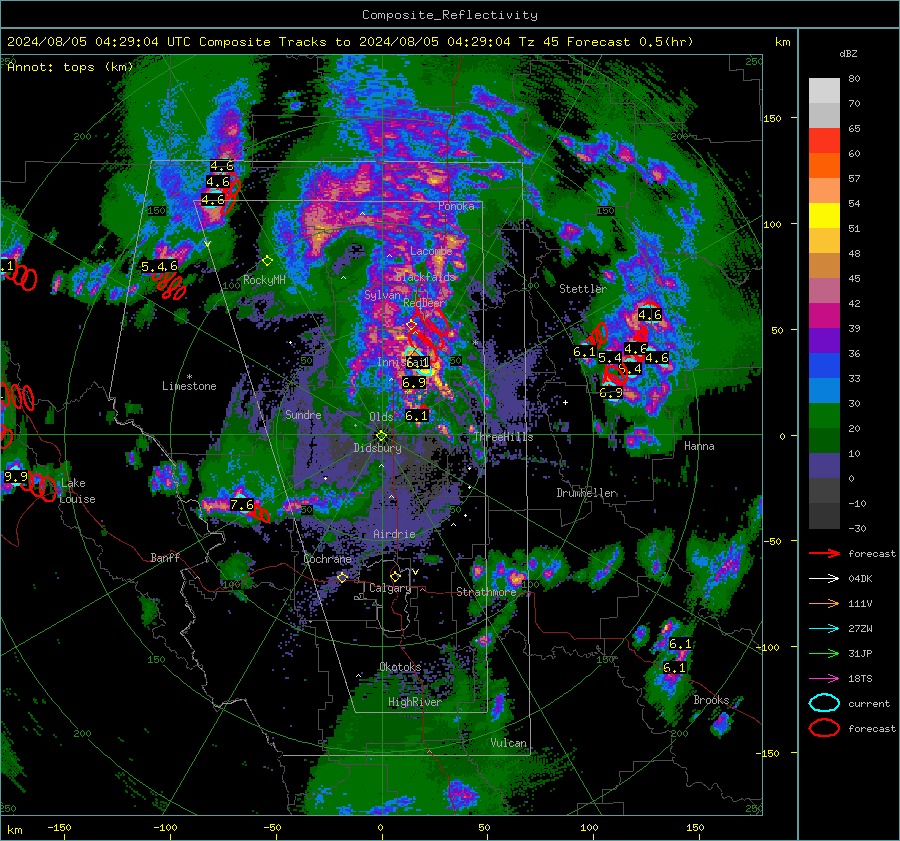Click the Lacombe city label
The height and width of the screenshot is (841, 900).
431,251
